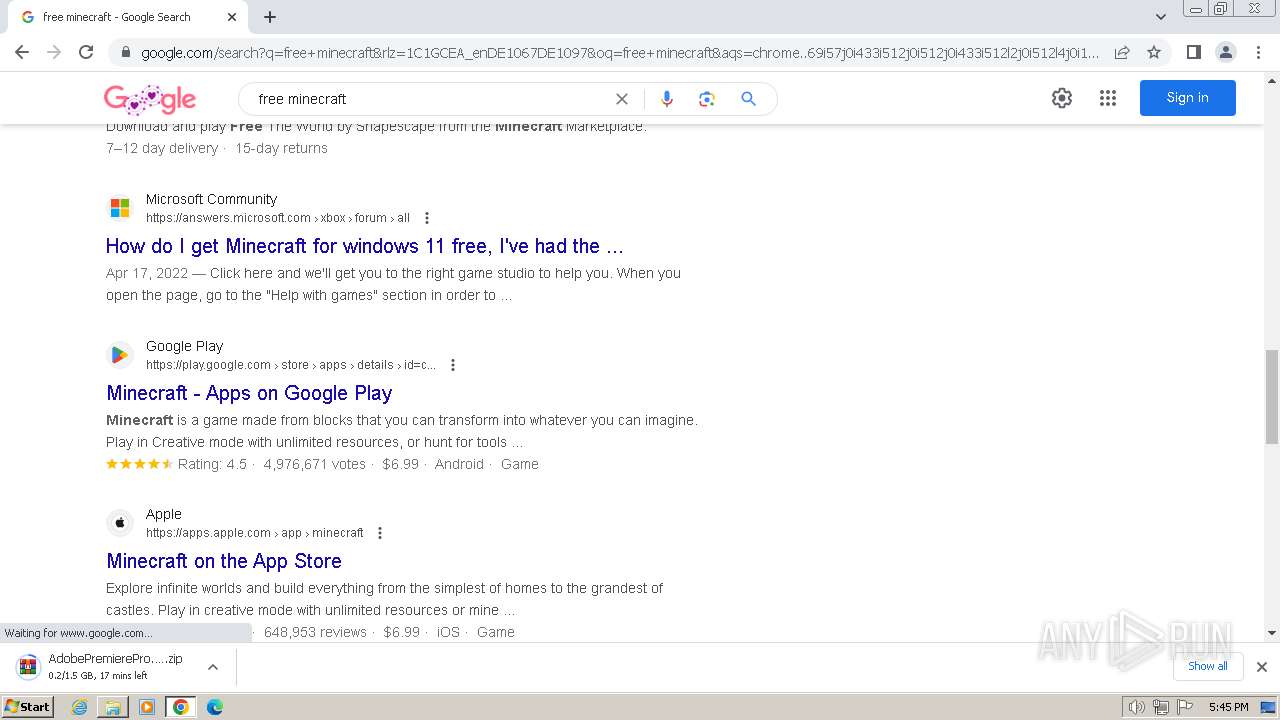This screenshot has width=1280, height=720.
Task: Share this page icon in address bar
Action: [x=1122, y=52]
